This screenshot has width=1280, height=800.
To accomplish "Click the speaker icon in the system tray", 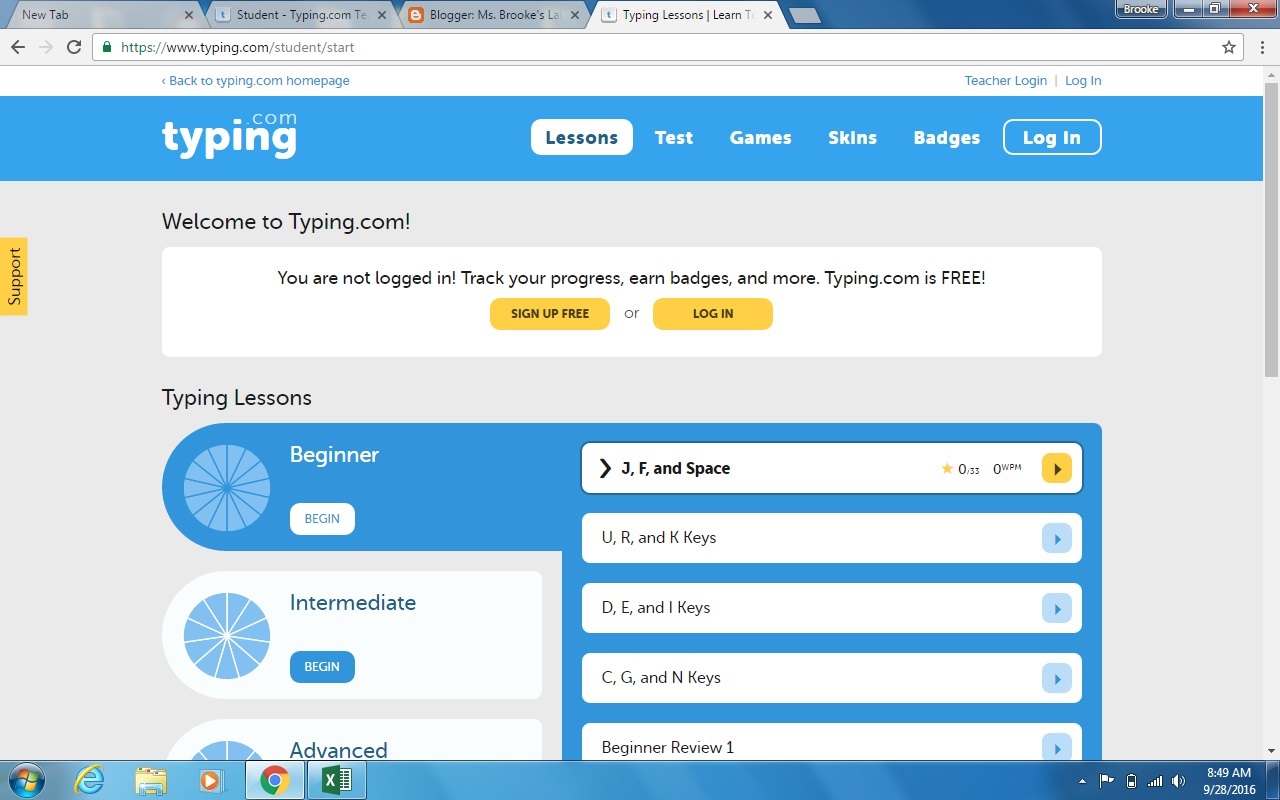I will pyautogui.click(x=1178, y=781).
